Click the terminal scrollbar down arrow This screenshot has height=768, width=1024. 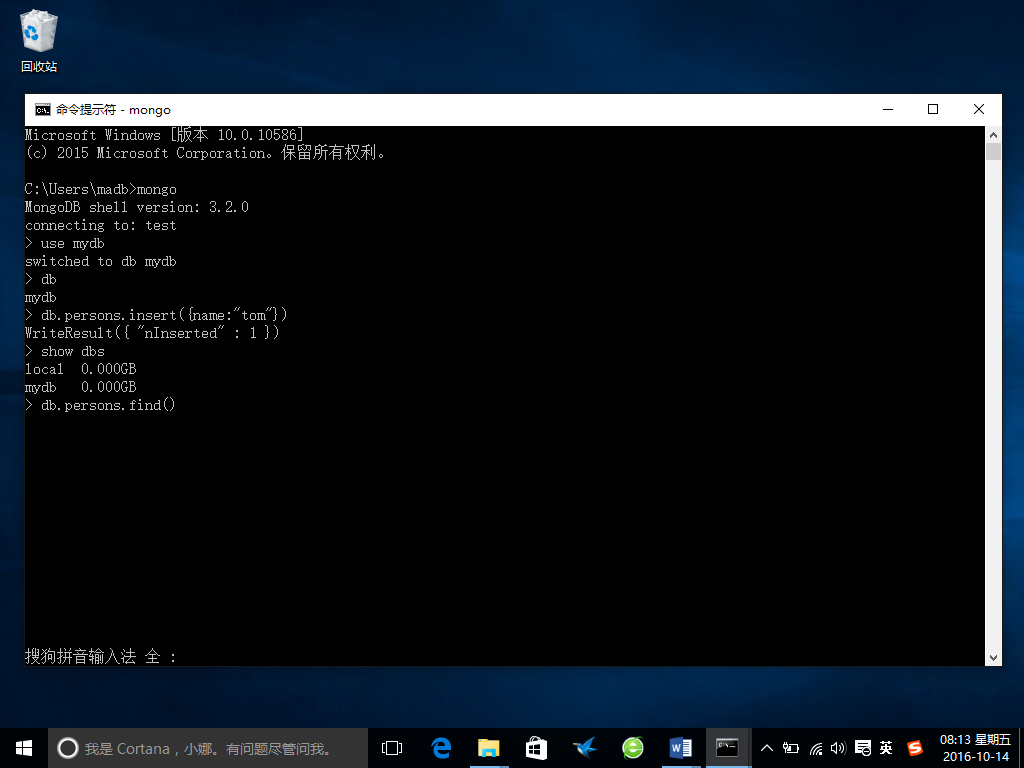coord(993,658)
